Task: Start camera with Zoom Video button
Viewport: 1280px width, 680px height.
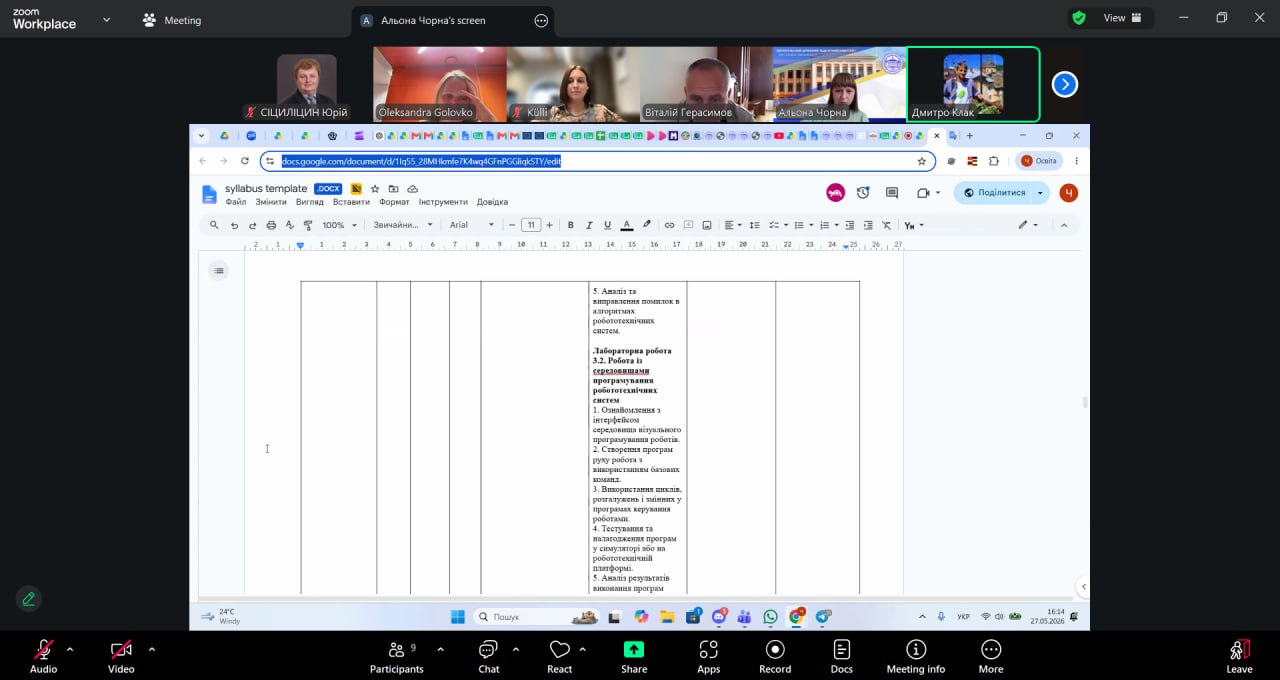Action: click(x=121, y=655)
